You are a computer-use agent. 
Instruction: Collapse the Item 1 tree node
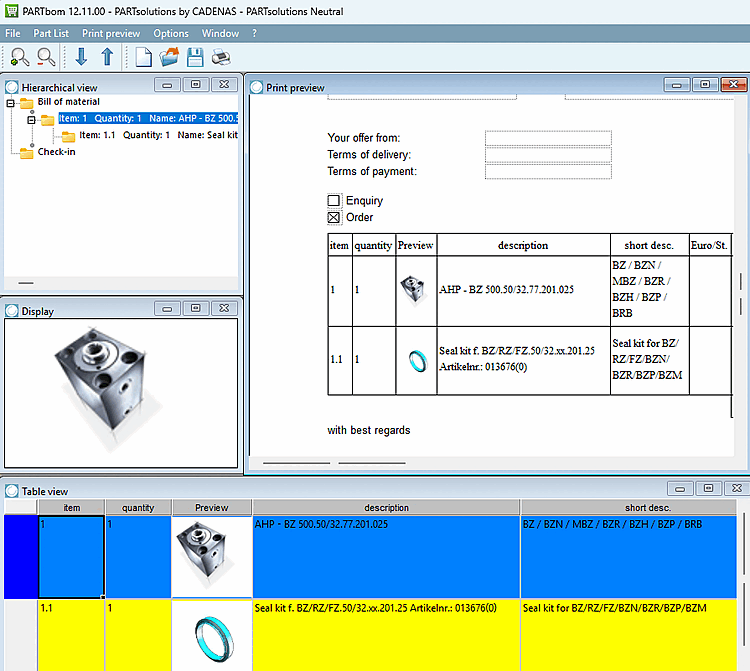[x=31, y=119]
